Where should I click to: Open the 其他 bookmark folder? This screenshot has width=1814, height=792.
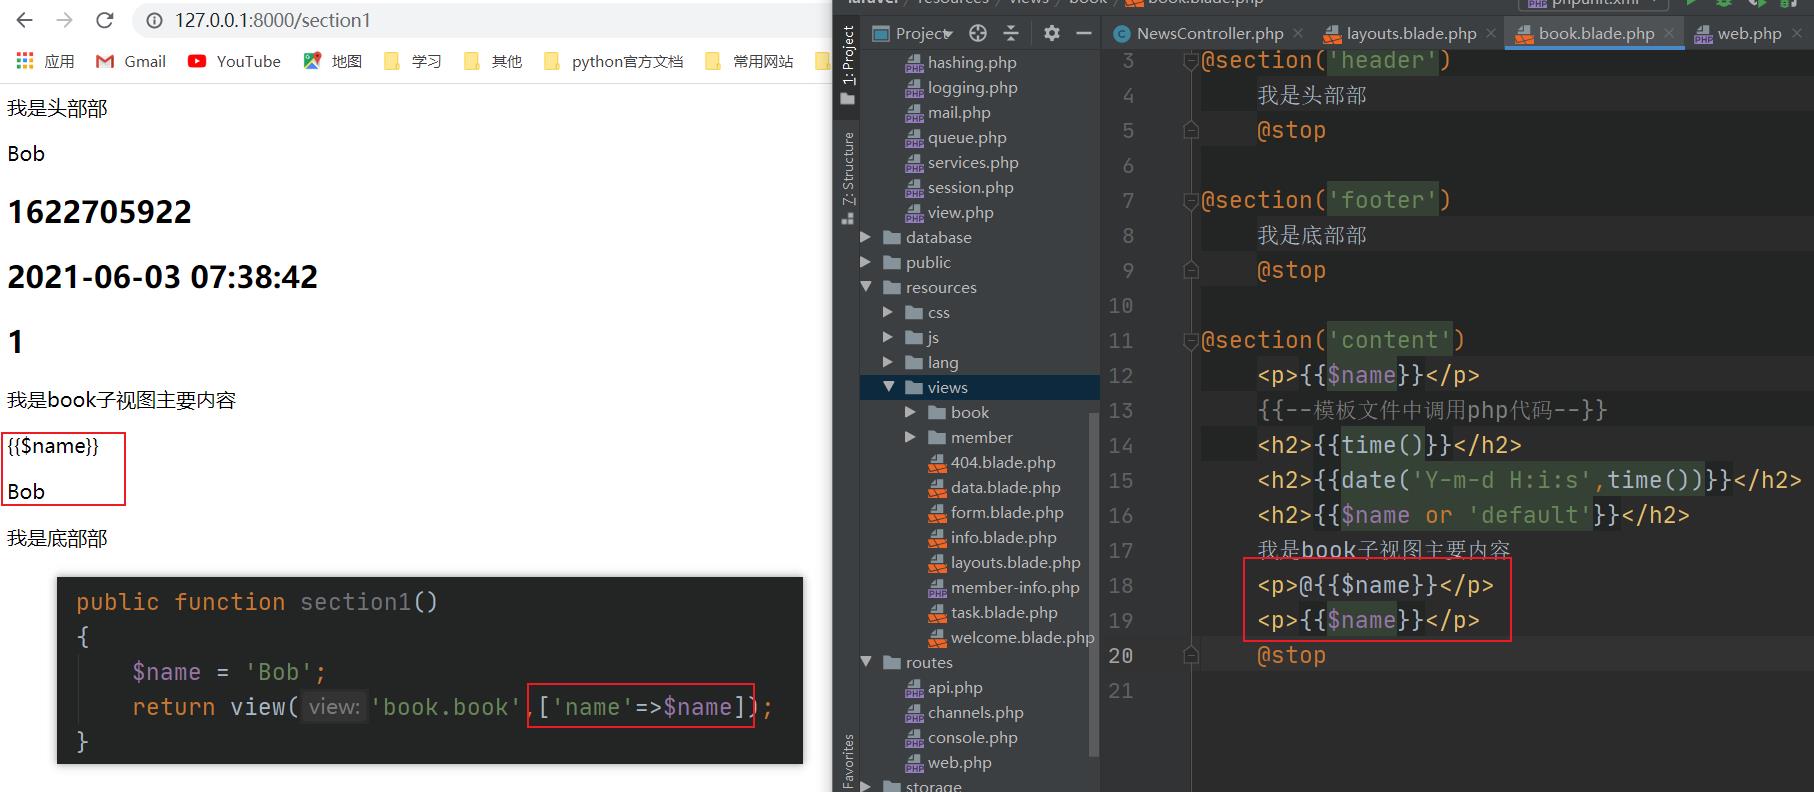493,61
